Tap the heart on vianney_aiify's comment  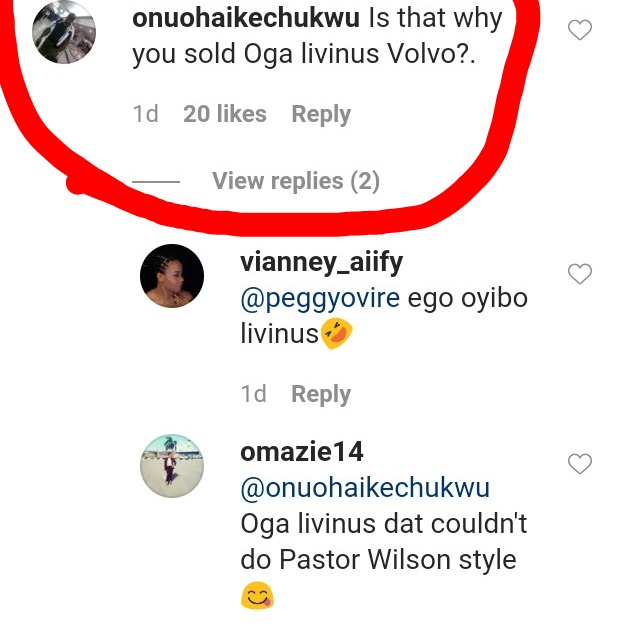pyautogui.click(x=579, y=273)
